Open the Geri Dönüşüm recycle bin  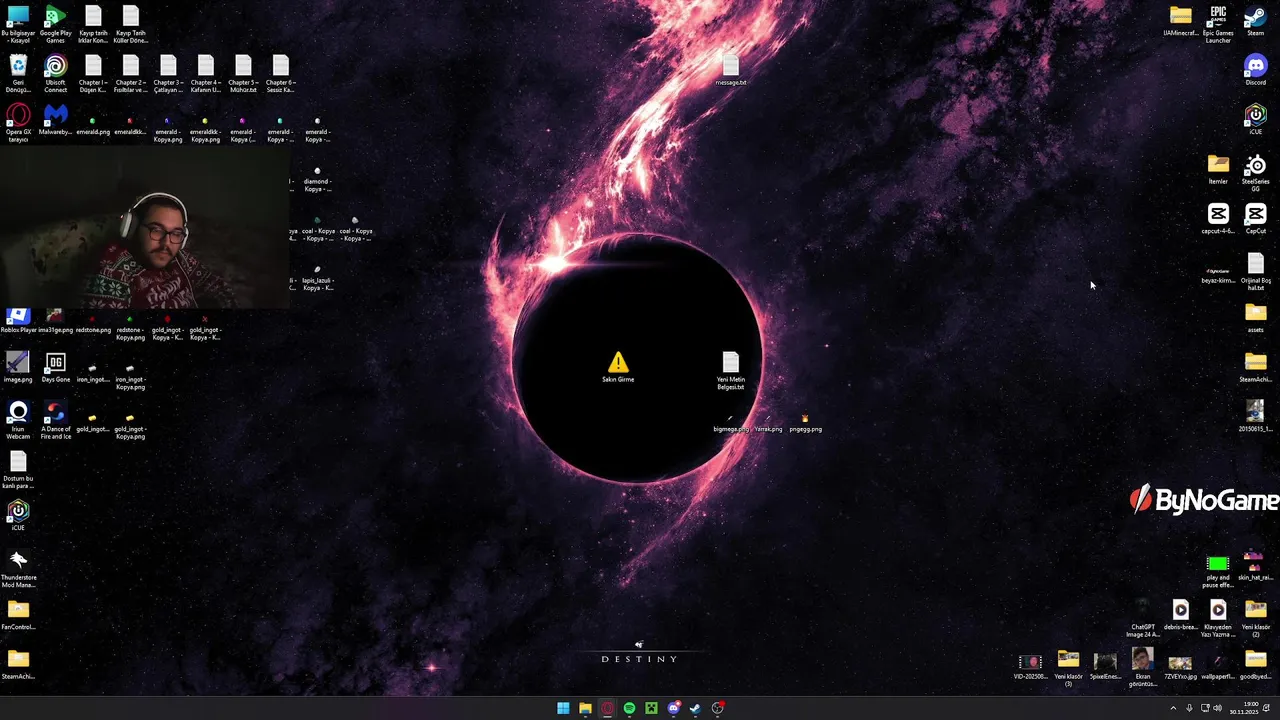[x=18, y=74]
